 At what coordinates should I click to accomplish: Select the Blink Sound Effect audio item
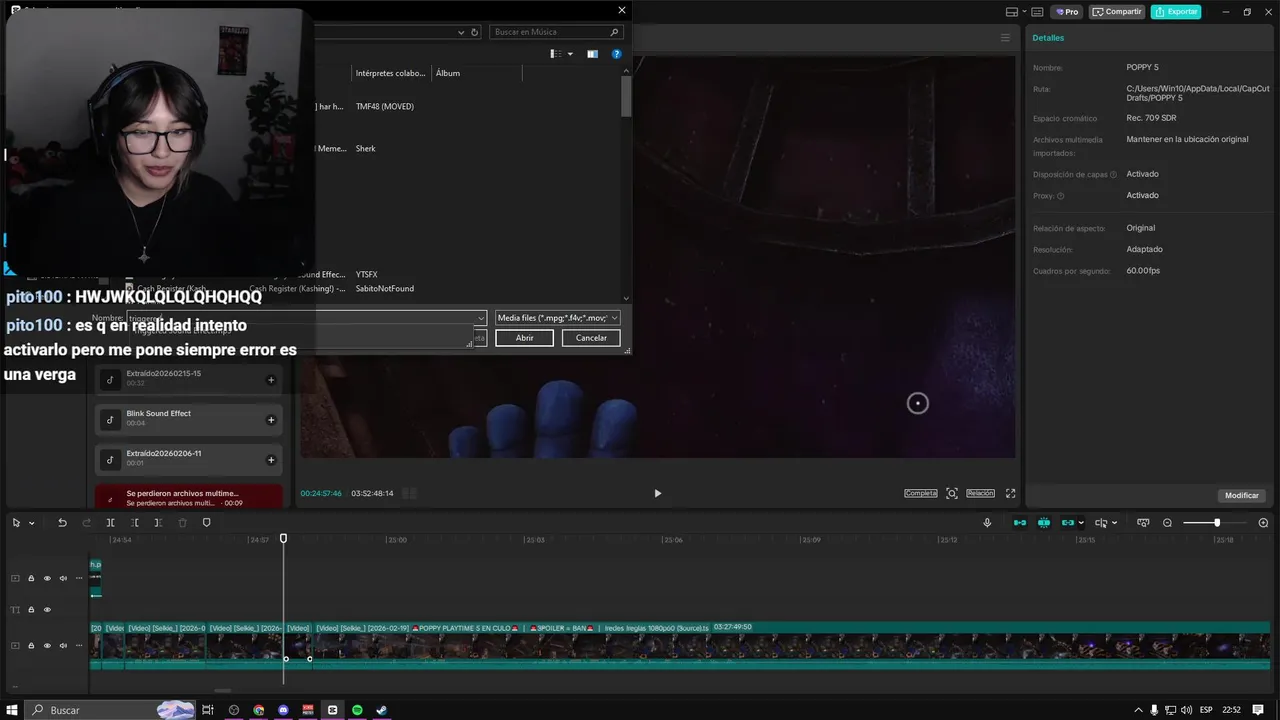pos(188,419)
